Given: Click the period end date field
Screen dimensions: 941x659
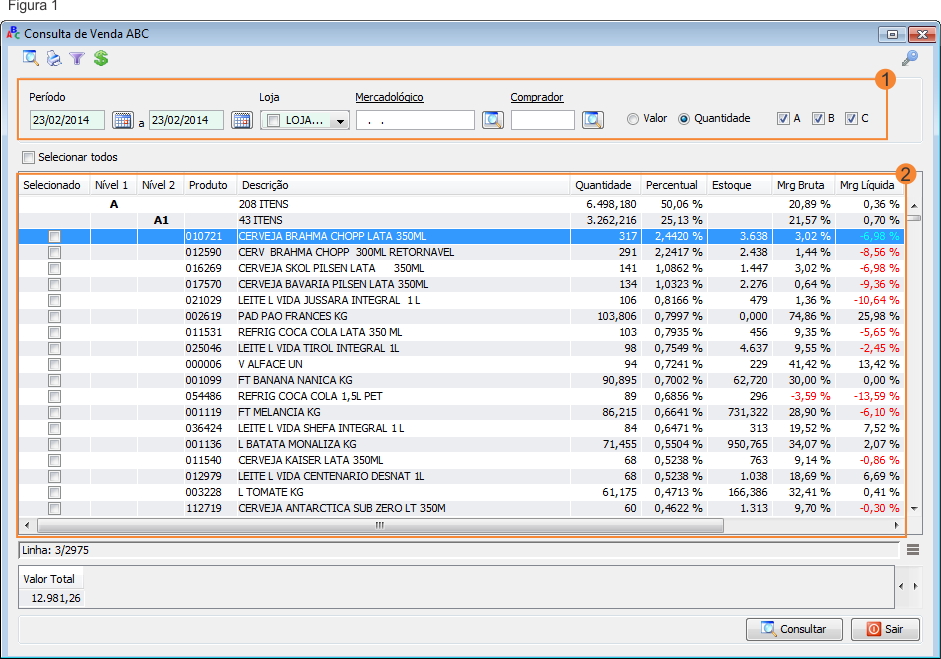Looking at the screenshot, I should tap(186, 120).
